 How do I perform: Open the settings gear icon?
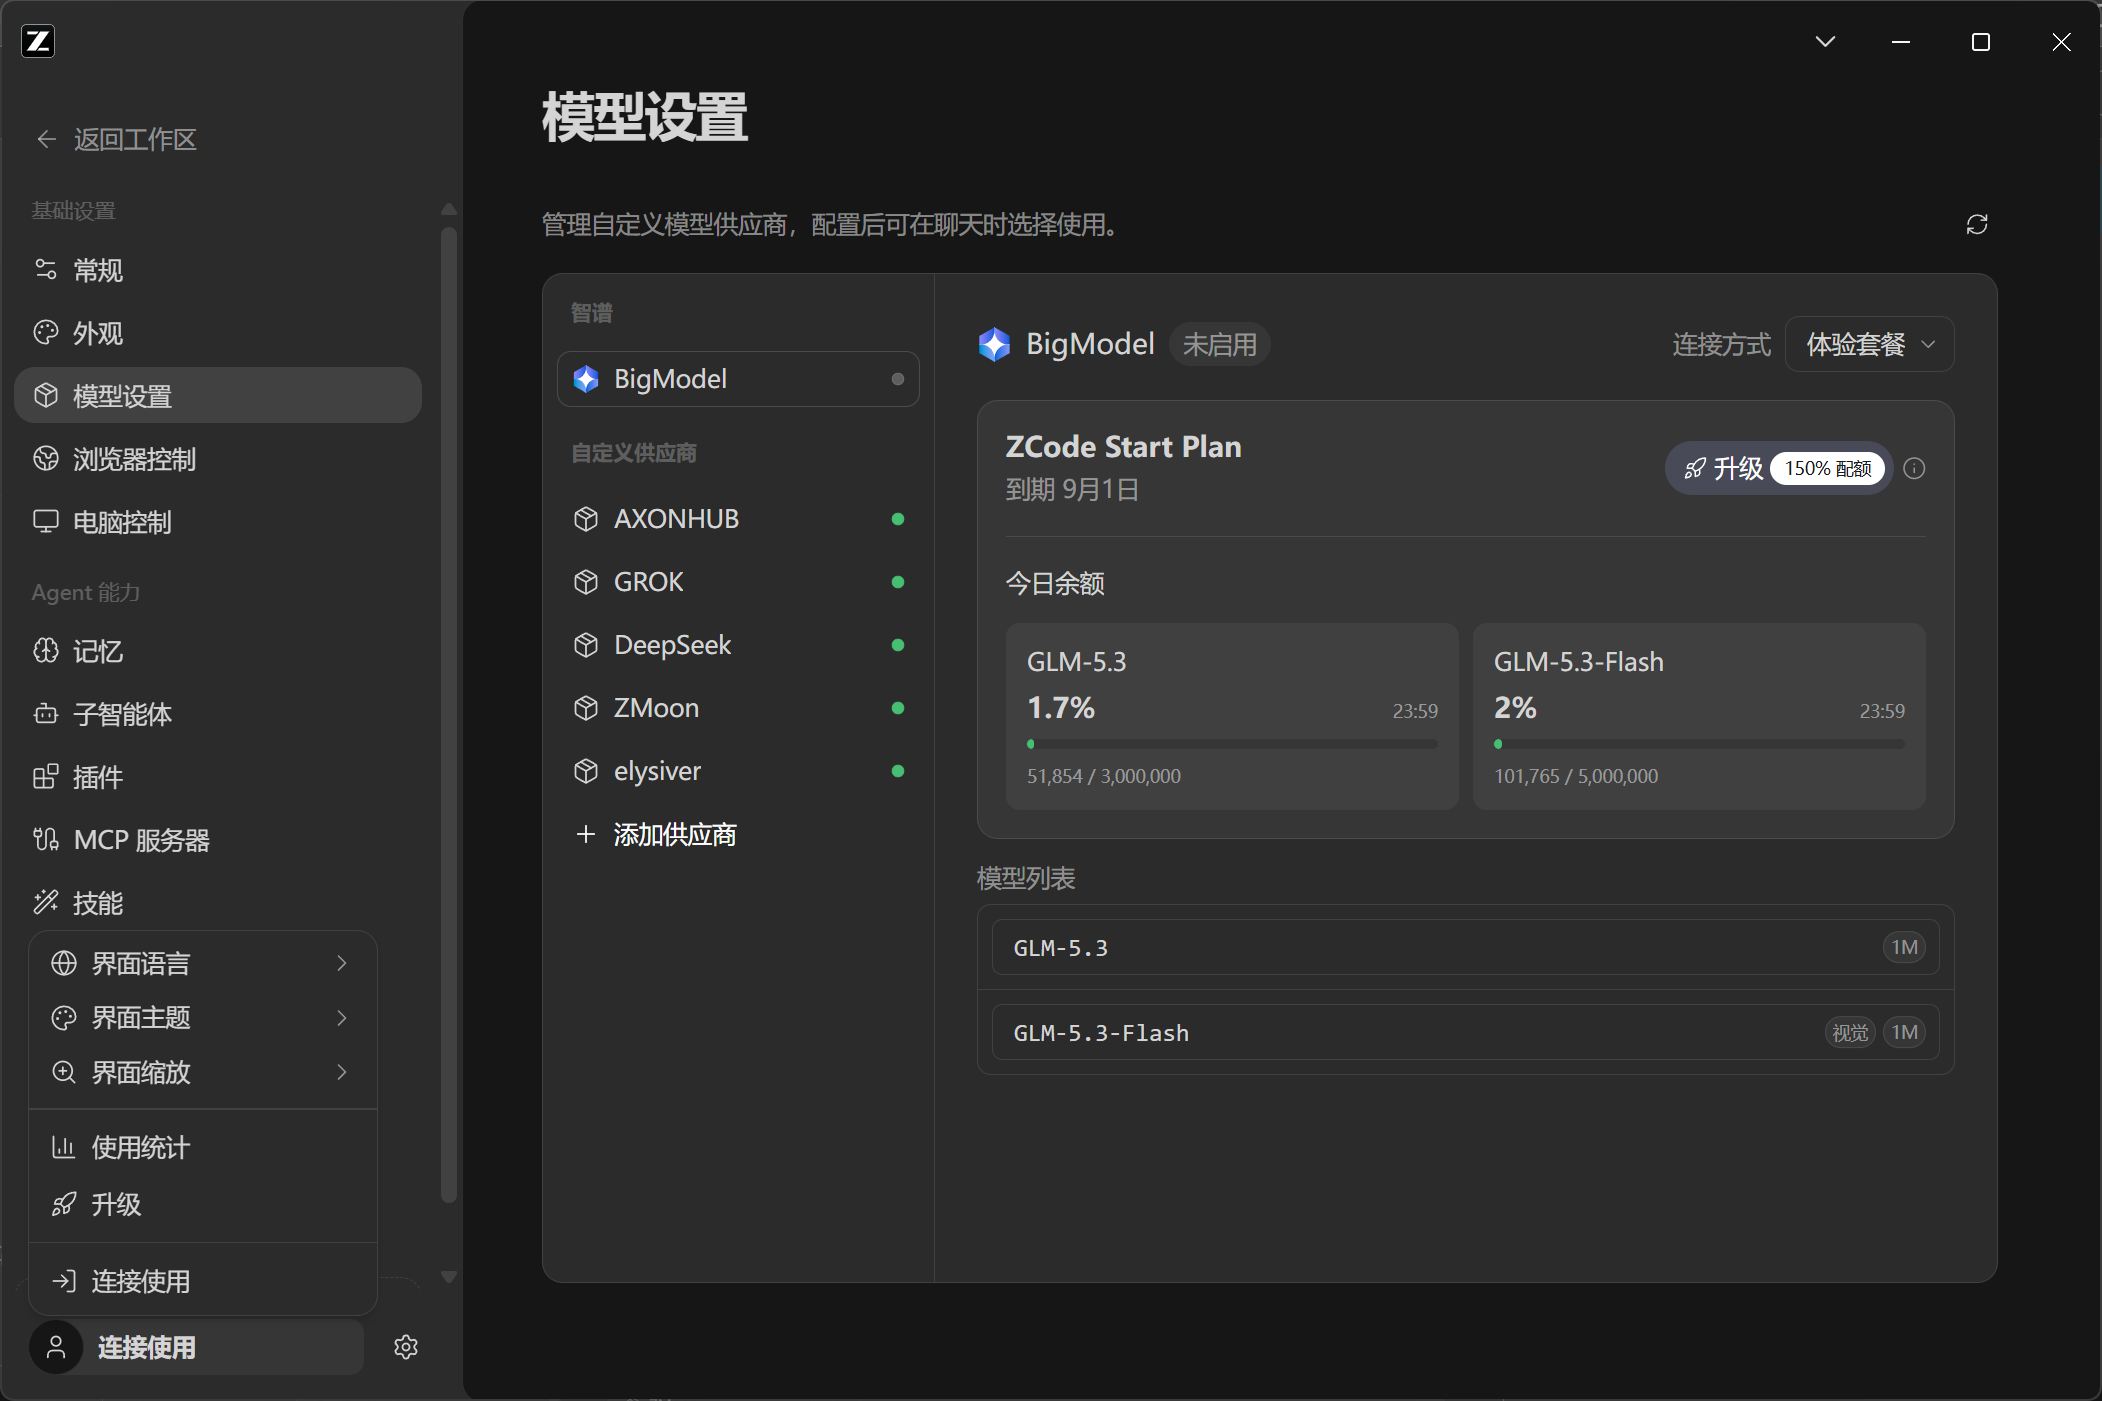click(406, 1347)
